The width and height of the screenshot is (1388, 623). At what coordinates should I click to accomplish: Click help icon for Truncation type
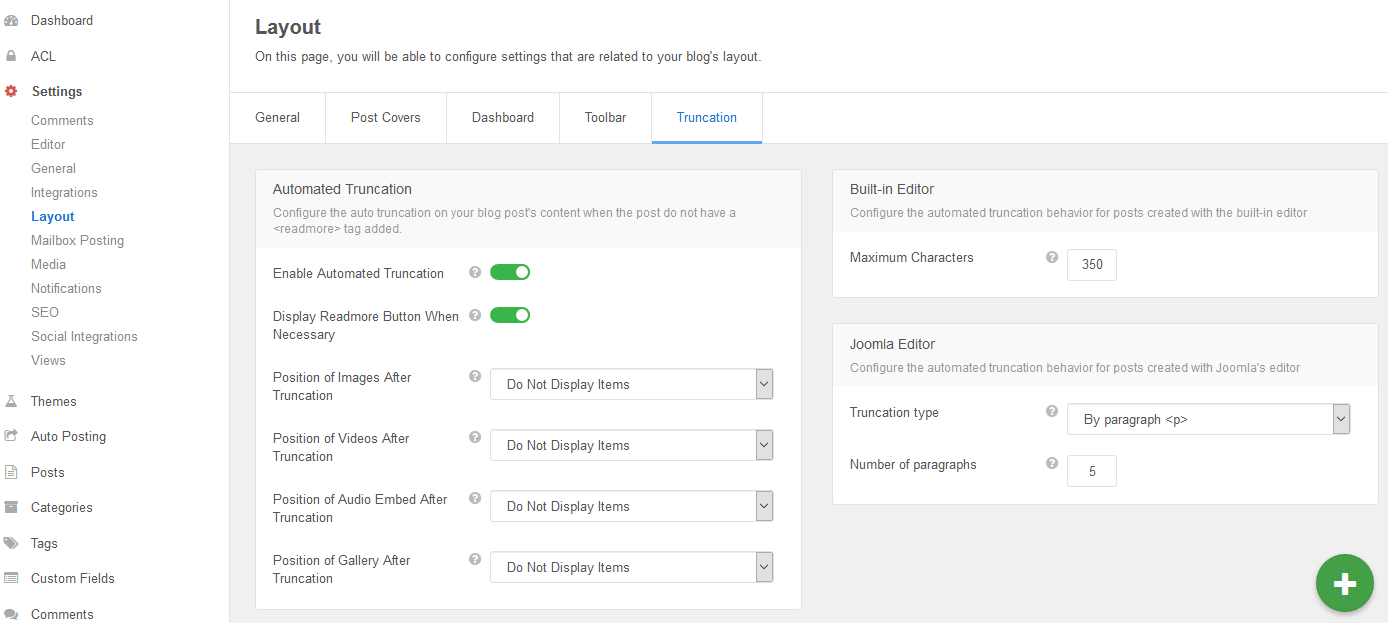pyautogui.click(x=1052, y=411)
